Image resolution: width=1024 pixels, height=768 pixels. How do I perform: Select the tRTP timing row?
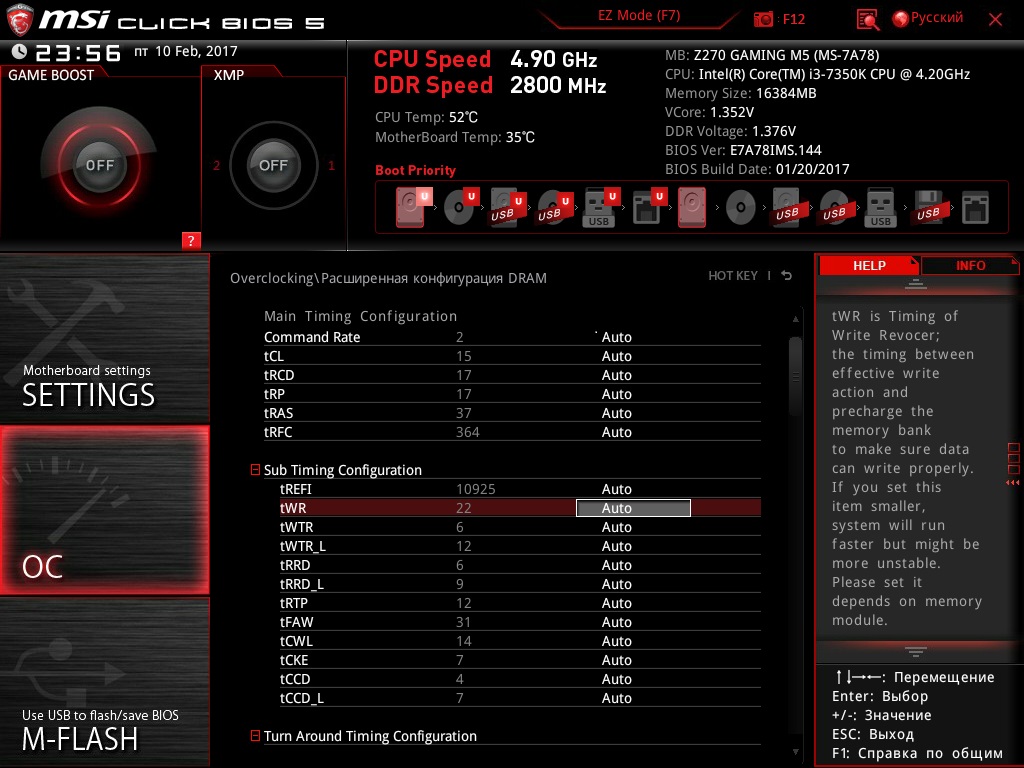click(x=520, y=603)
